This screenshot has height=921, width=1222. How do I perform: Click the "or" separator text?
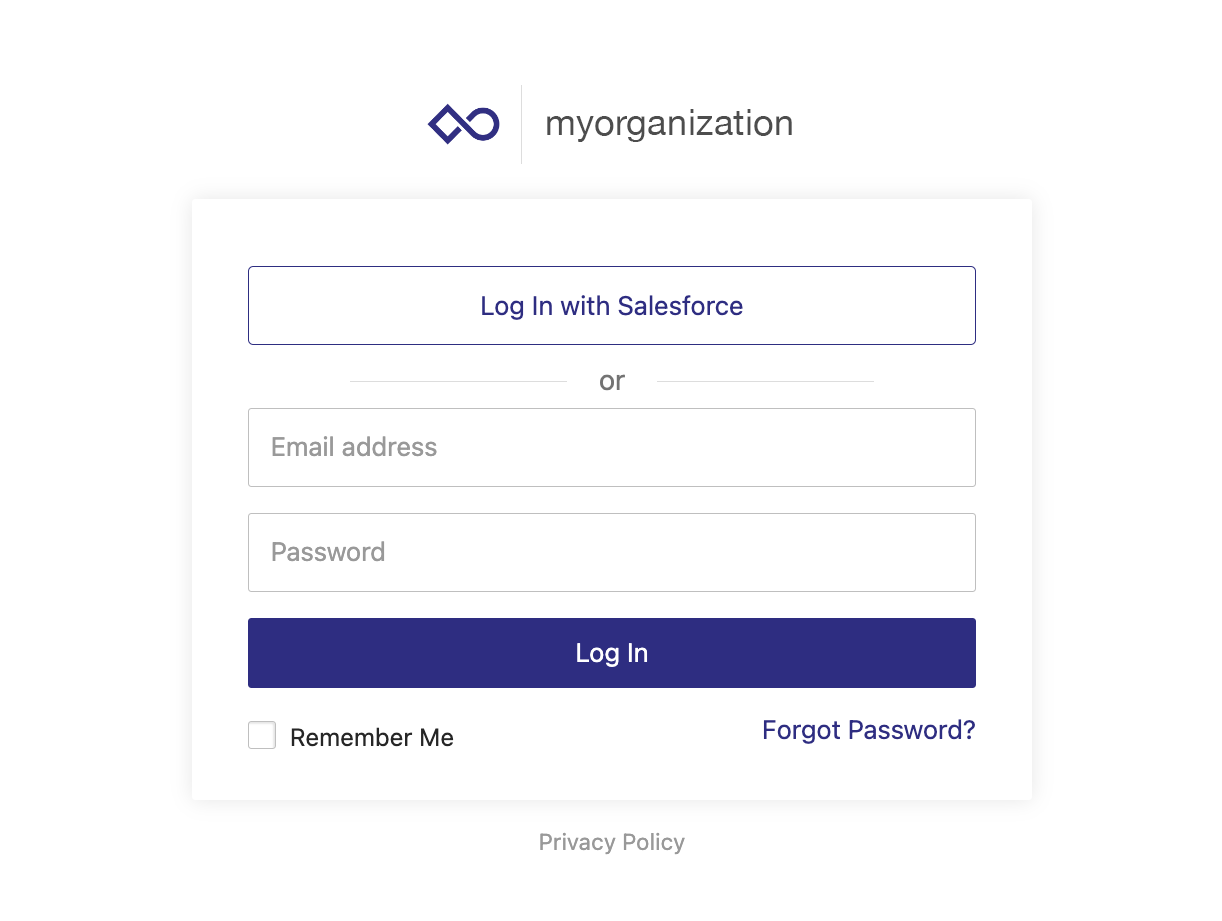[x=611, y=381]
